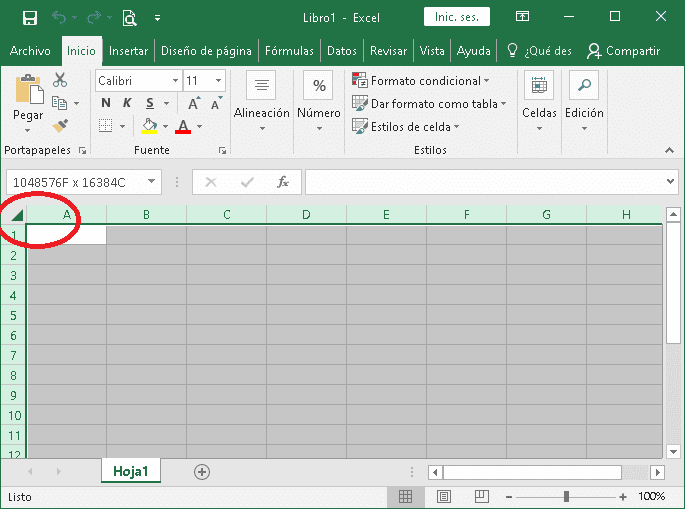Click the increase font size icon
The height and width of the screenshot is (509, 685).
coord(194,103)
